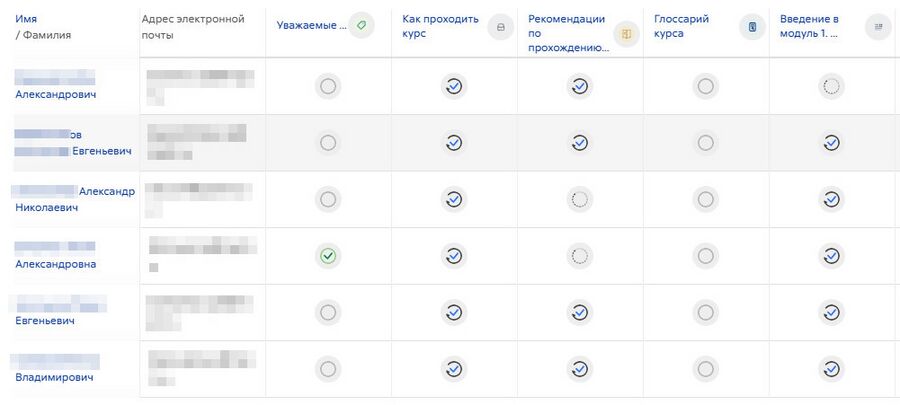Toggle Уважаемые completion circle for Владимирович row
The image size is (900, 405).
(328, 369)
